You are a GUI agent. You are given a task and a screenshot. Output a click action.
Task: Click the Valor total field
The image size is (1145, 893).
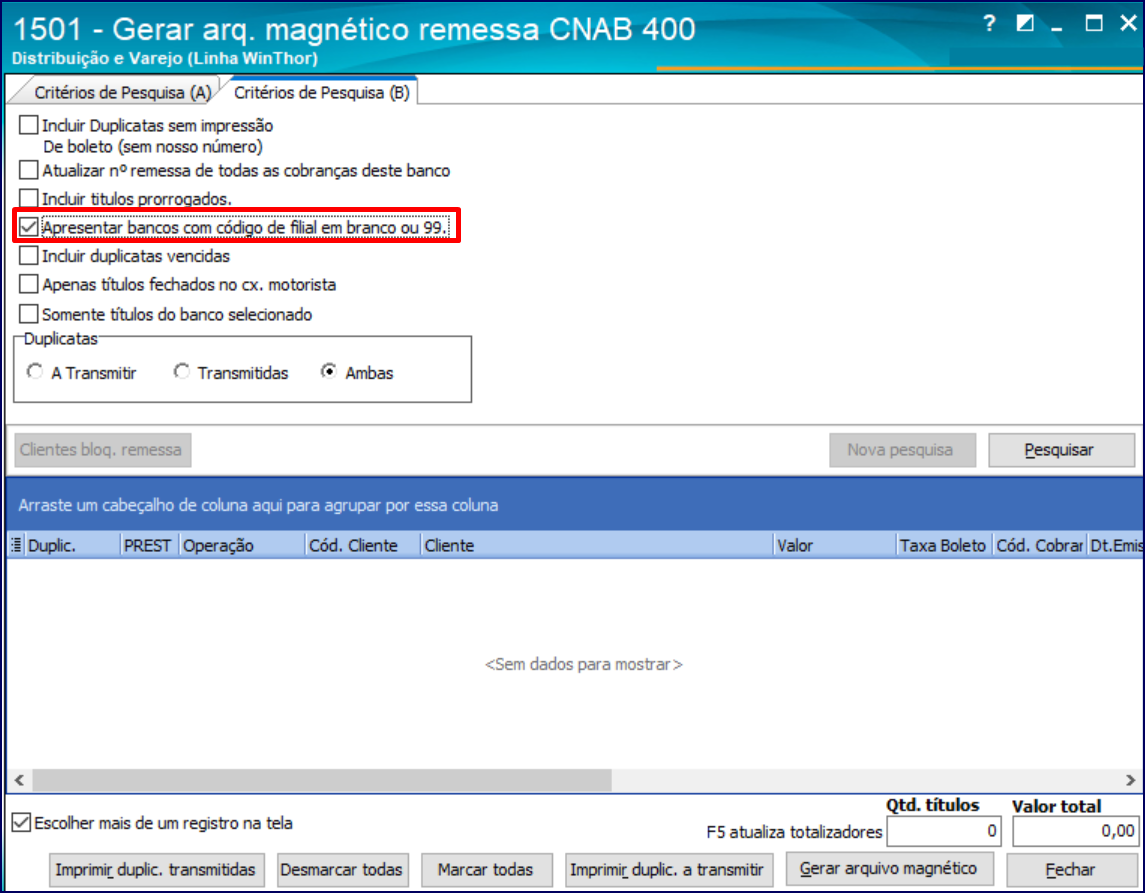pyautogui.click(x=1076, y=831)
